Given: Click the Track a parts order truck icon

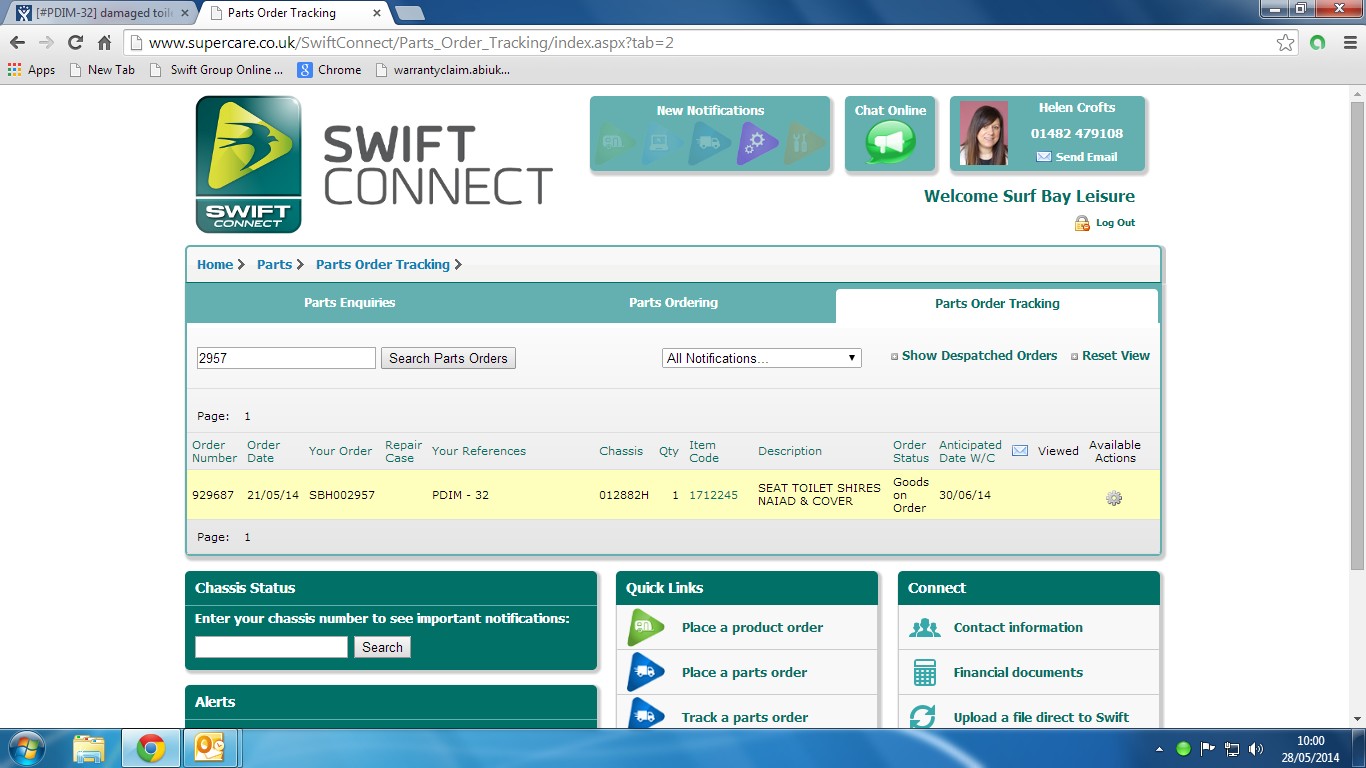Looking at the screenshot, I should [x=646, y=715].
